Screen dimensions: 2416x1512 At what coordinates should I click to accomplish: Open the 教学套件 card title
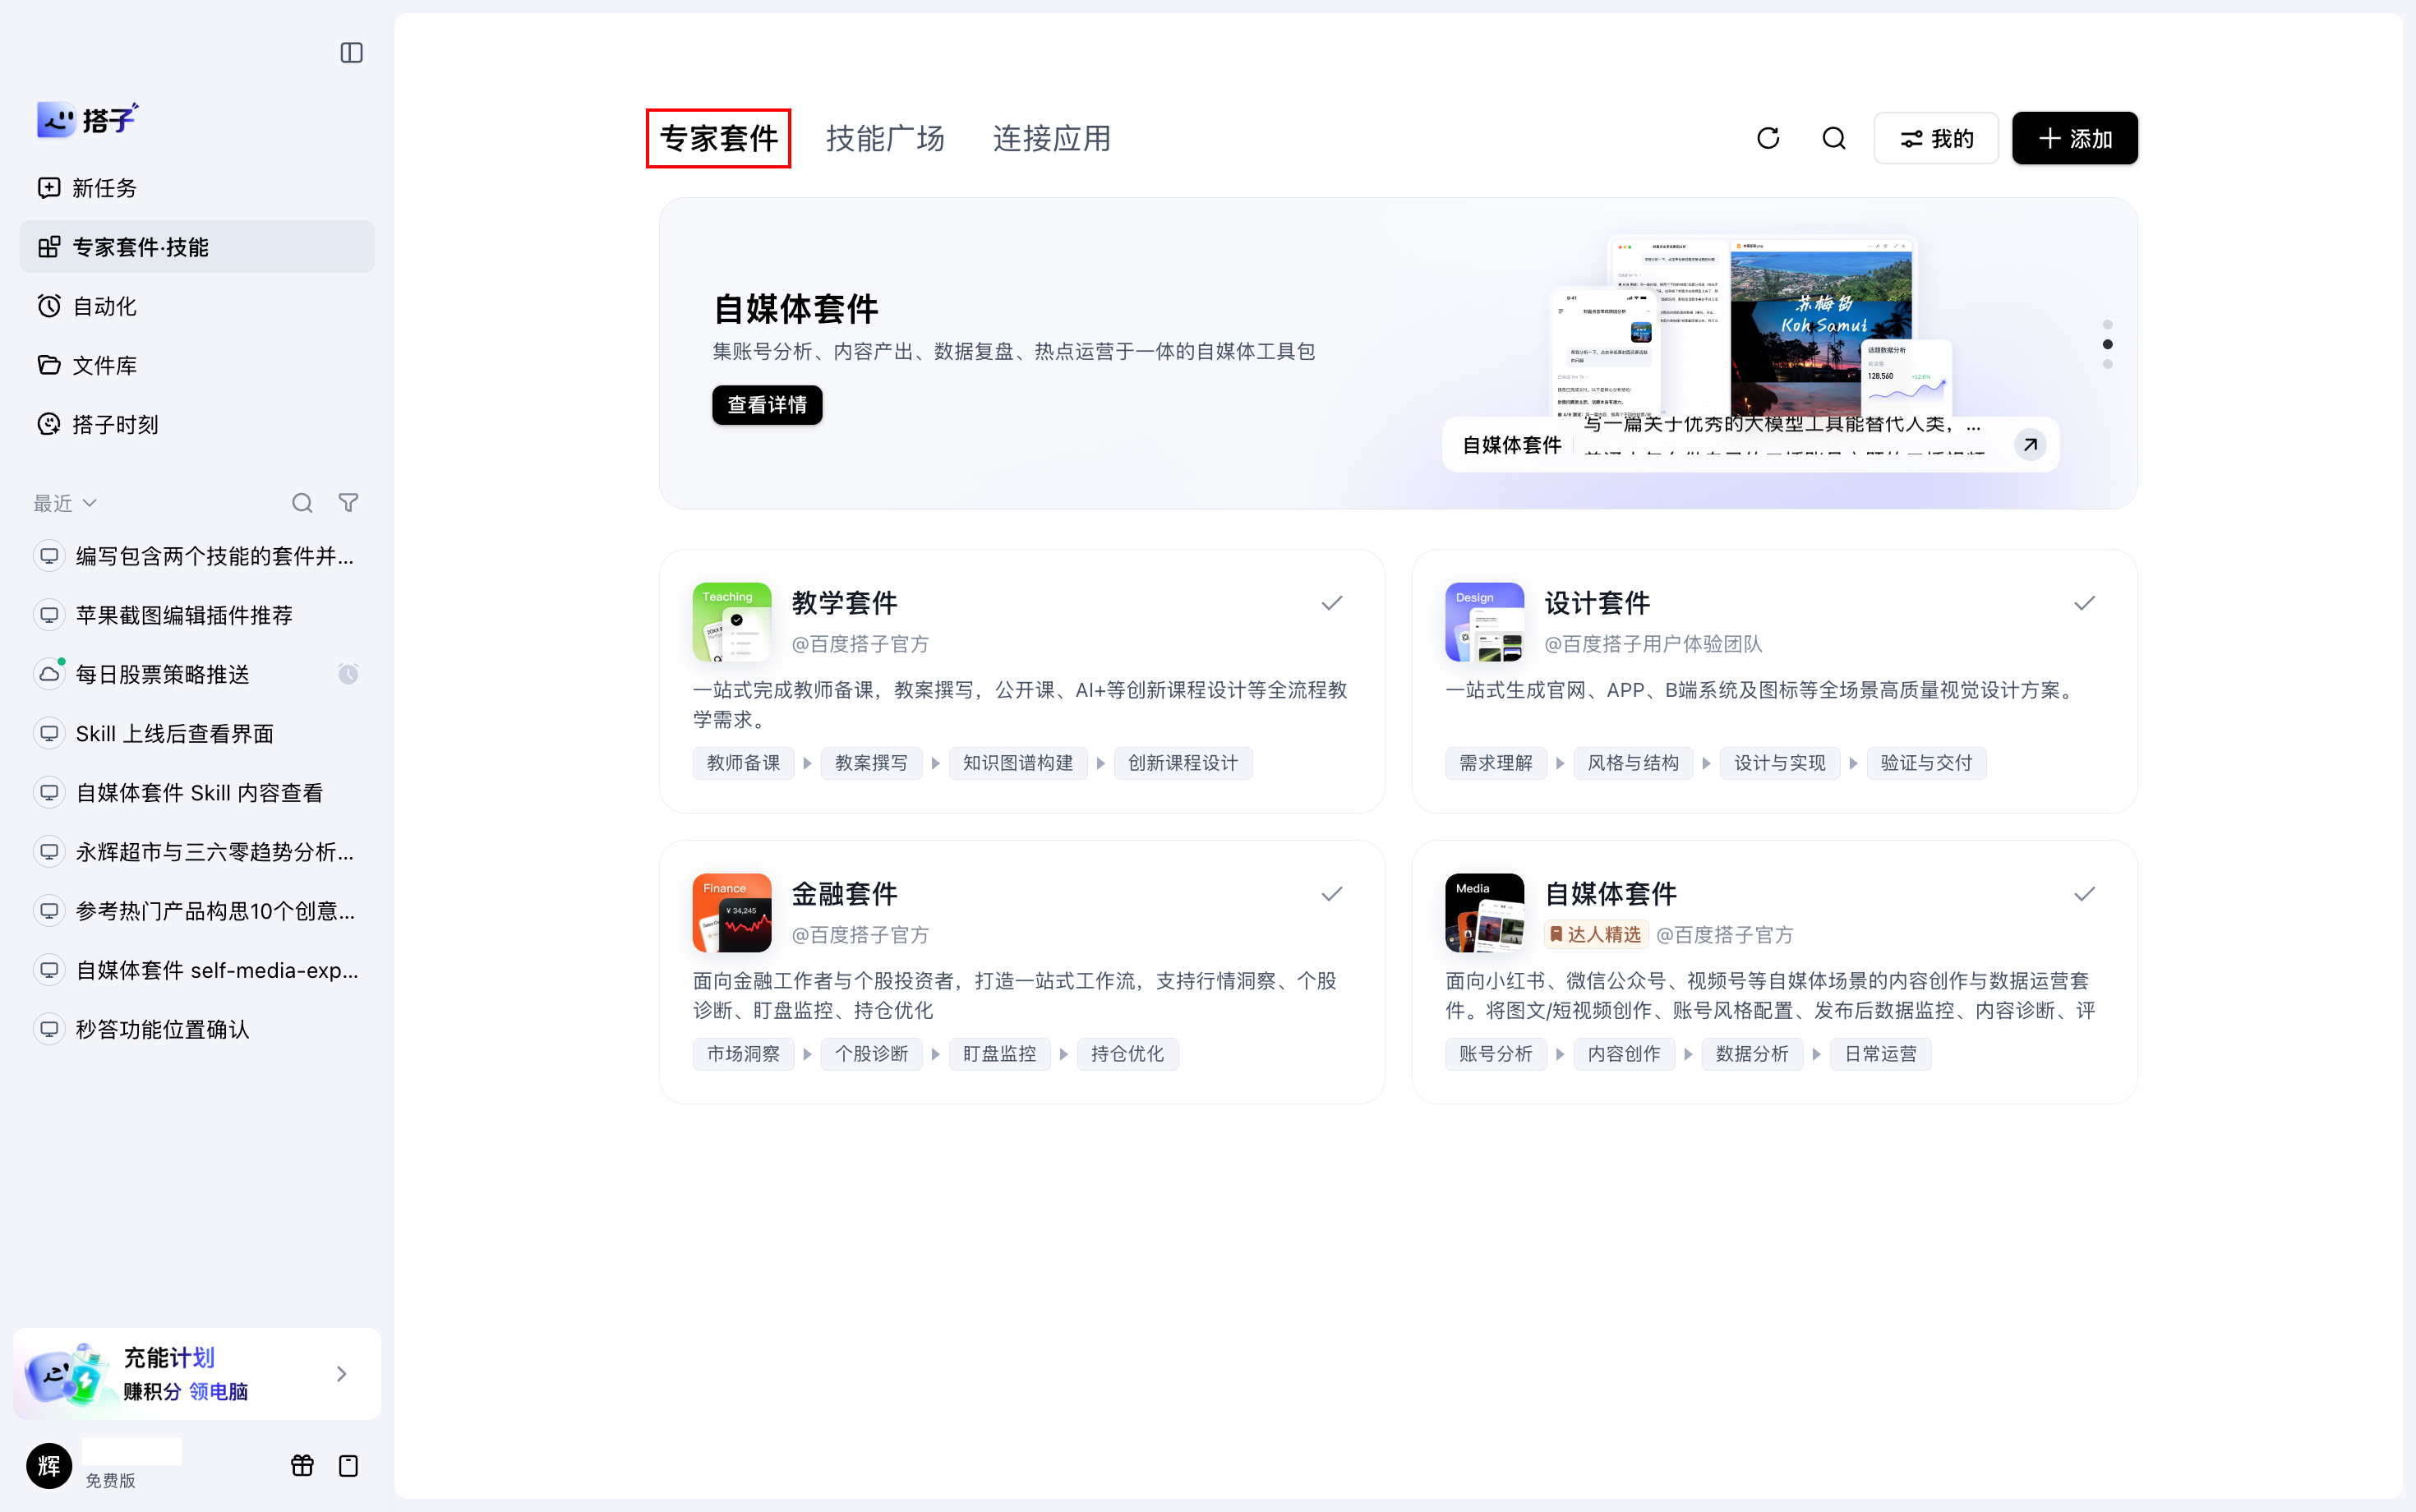click(x=844, y=603)
